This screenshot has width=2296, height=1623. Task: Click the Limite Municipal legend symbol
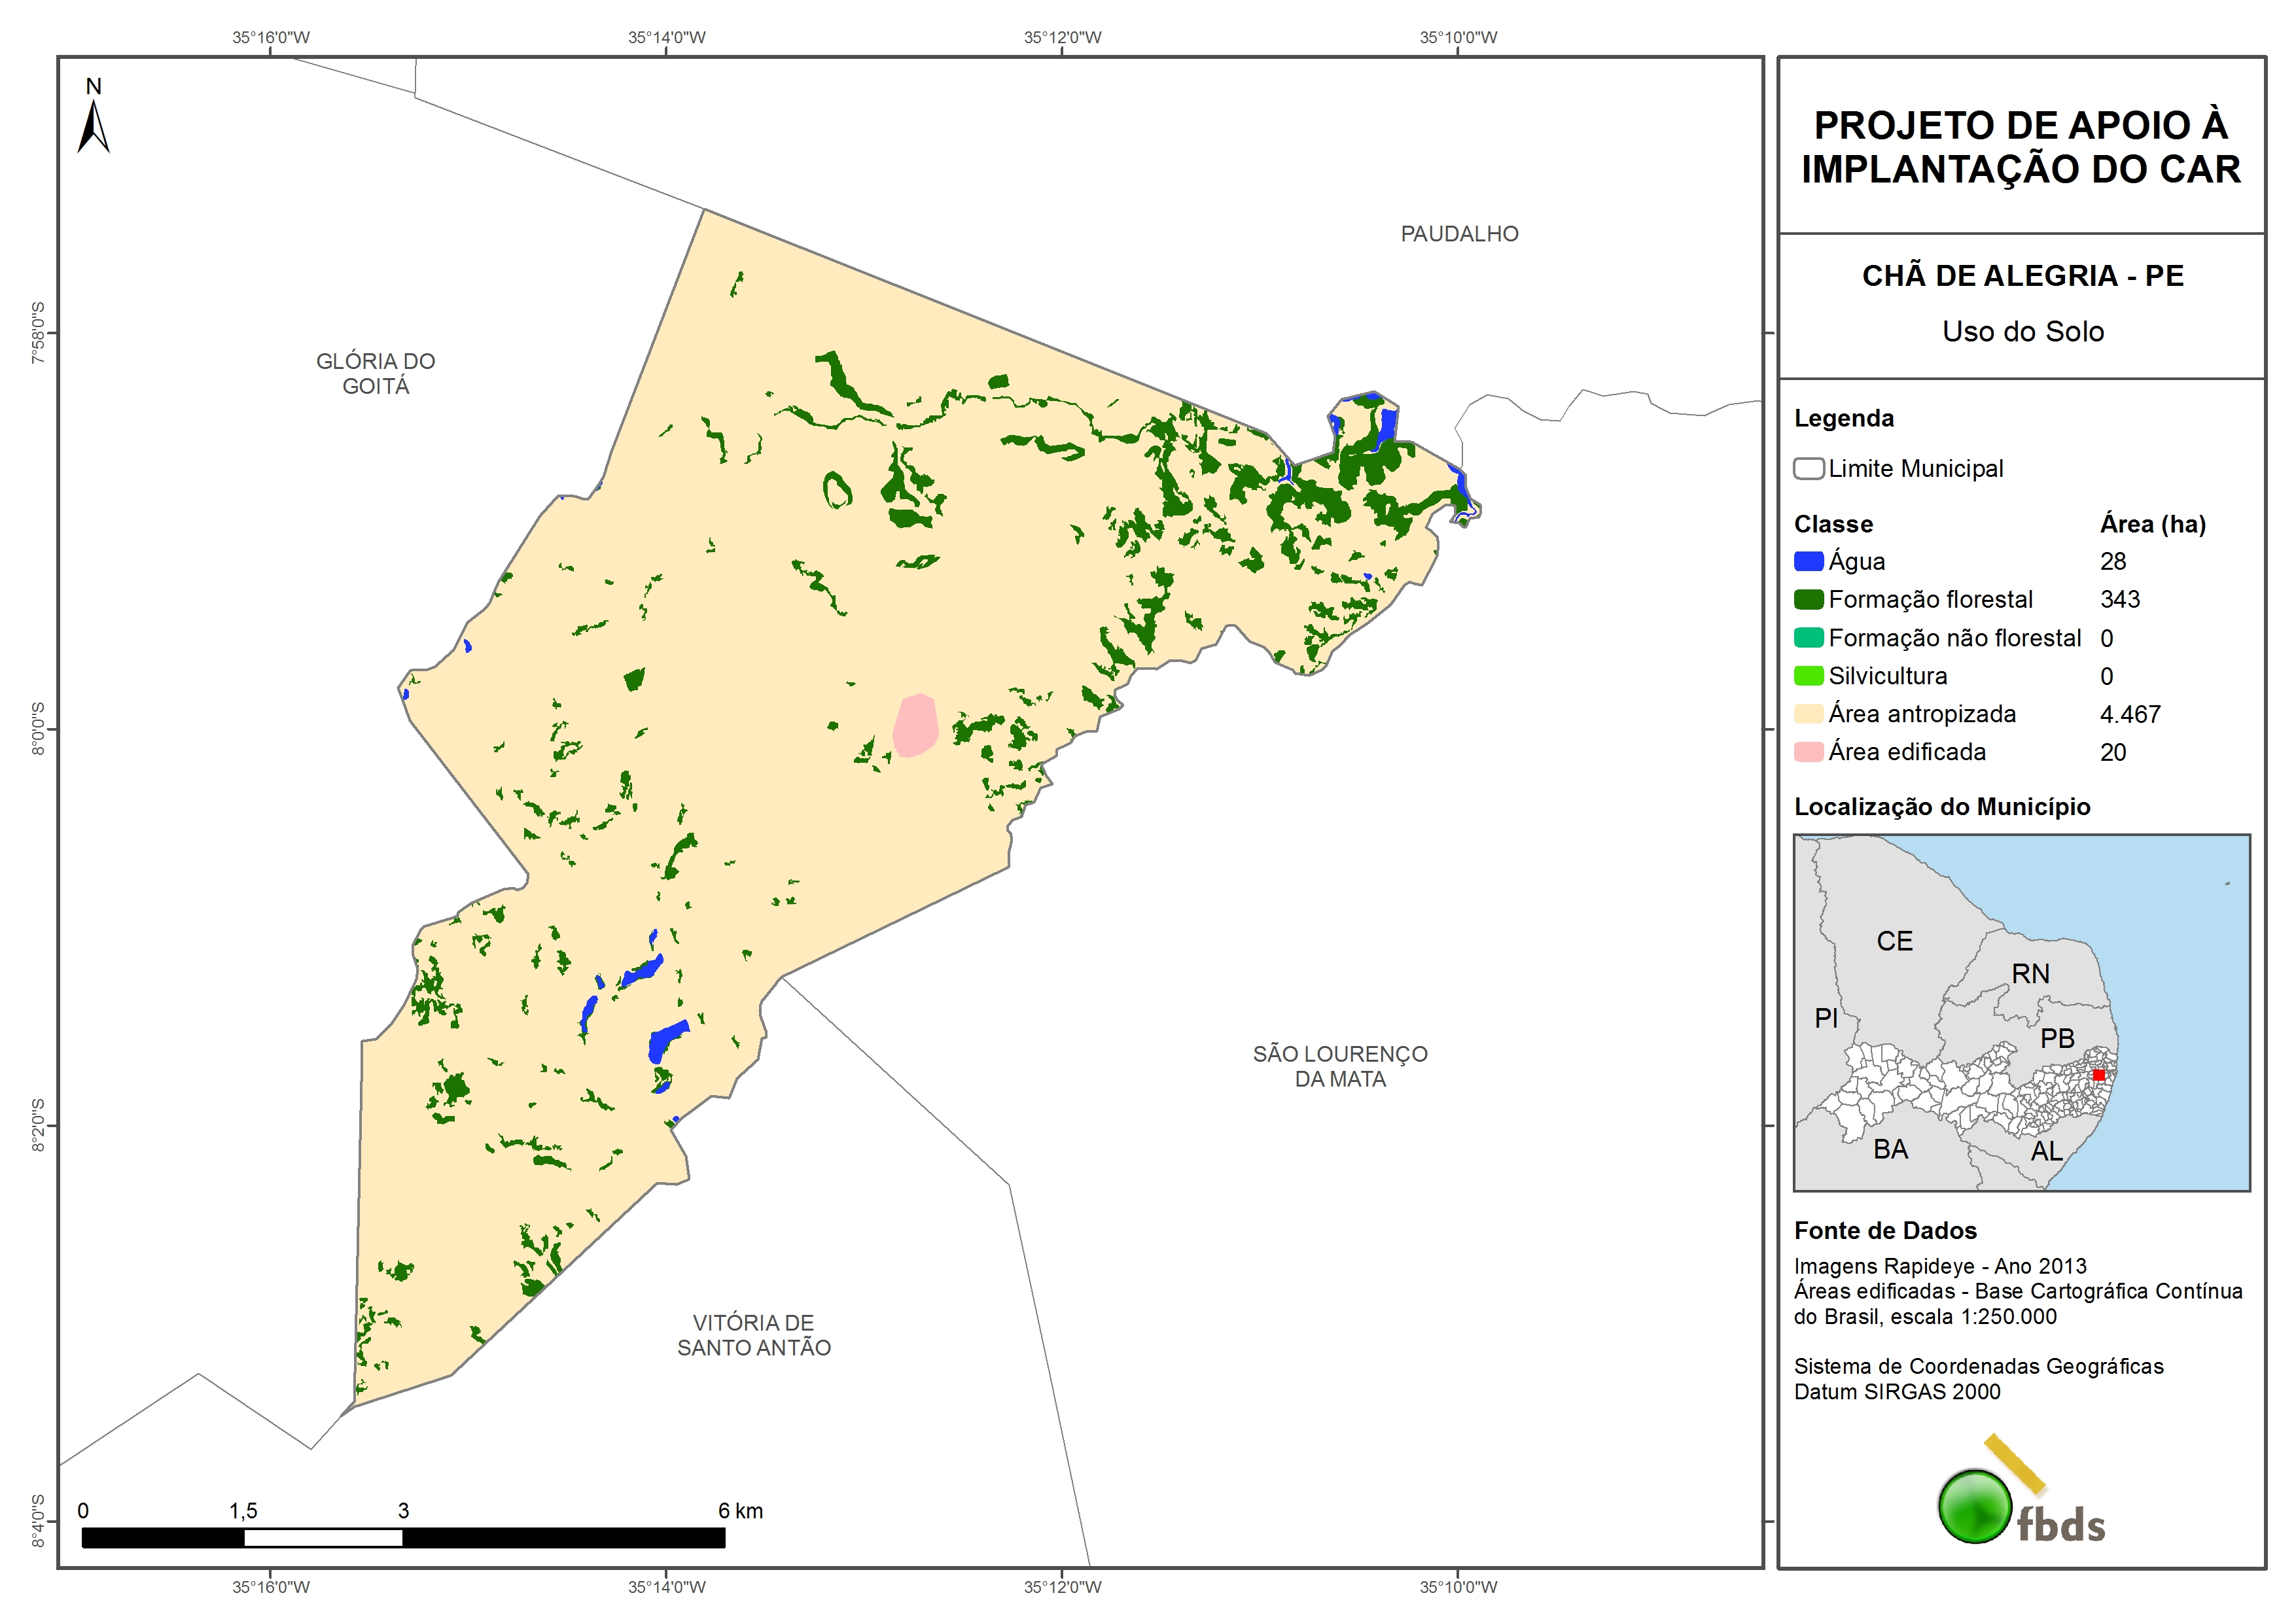click(1808, 469)
